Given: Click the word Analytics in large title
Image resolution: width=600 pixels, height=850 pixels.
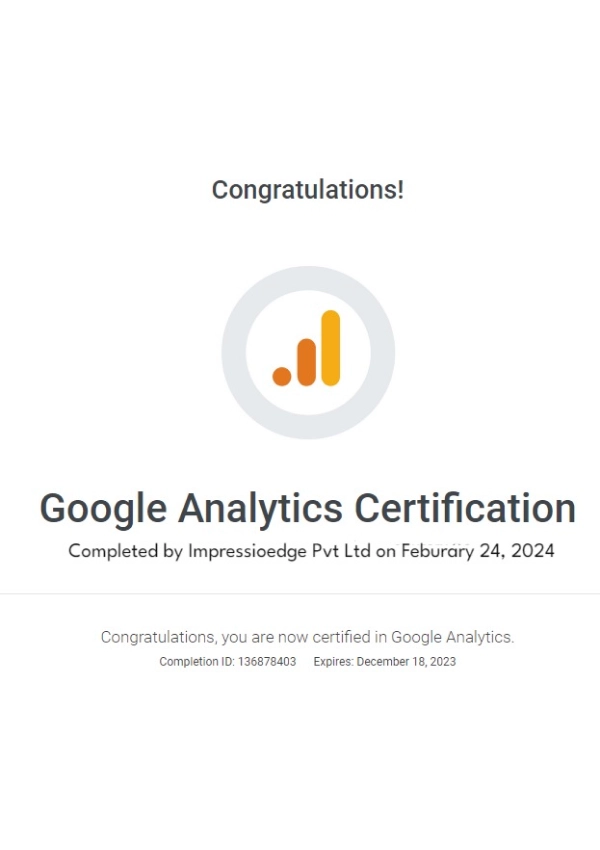Looking at the screenshot, I should (260, 510).
